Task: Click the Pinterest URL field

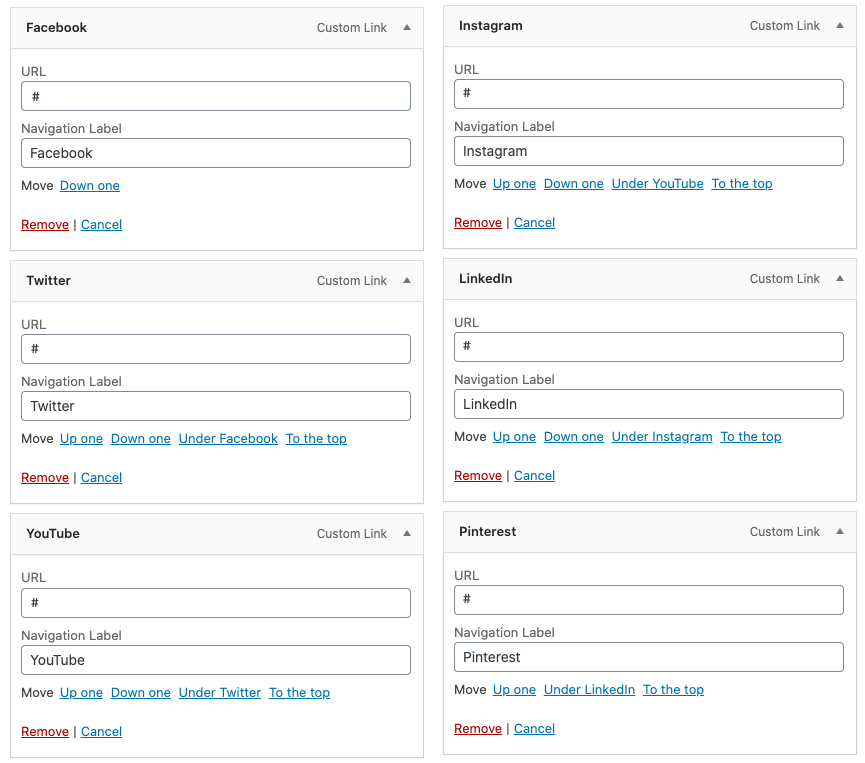Action: click(649, 600)
